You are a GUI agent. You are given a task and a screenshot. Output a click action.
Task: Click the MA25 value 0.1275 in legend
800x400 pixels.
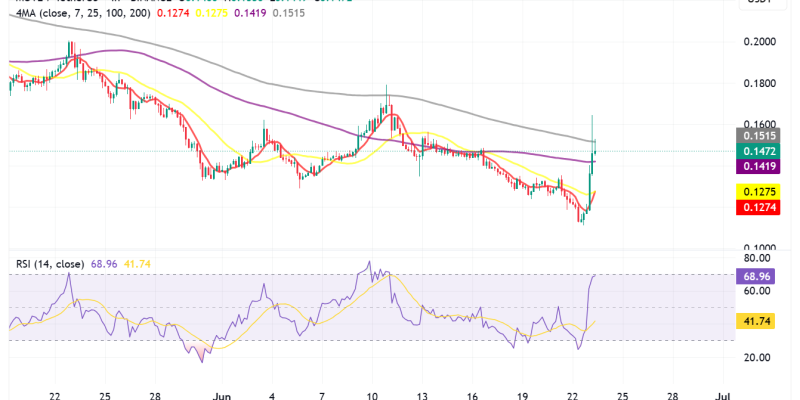211,14
